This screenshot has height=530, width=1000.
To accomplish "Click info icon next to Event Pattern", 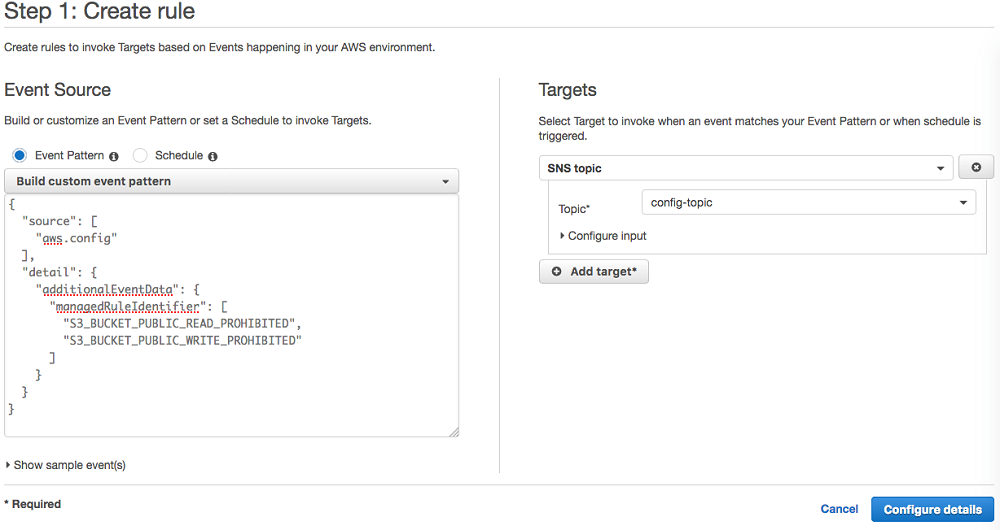I will 114,156.
